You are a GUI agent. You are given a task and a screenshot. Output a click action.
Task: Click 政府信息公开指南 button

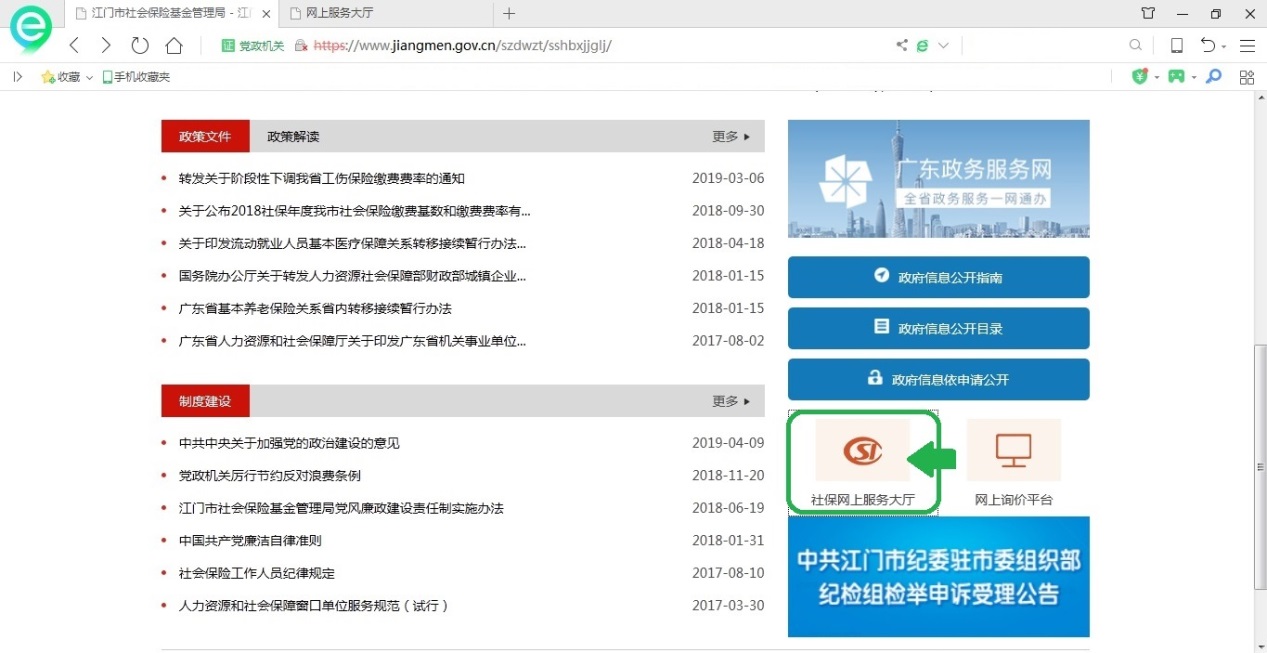point(938,277)
